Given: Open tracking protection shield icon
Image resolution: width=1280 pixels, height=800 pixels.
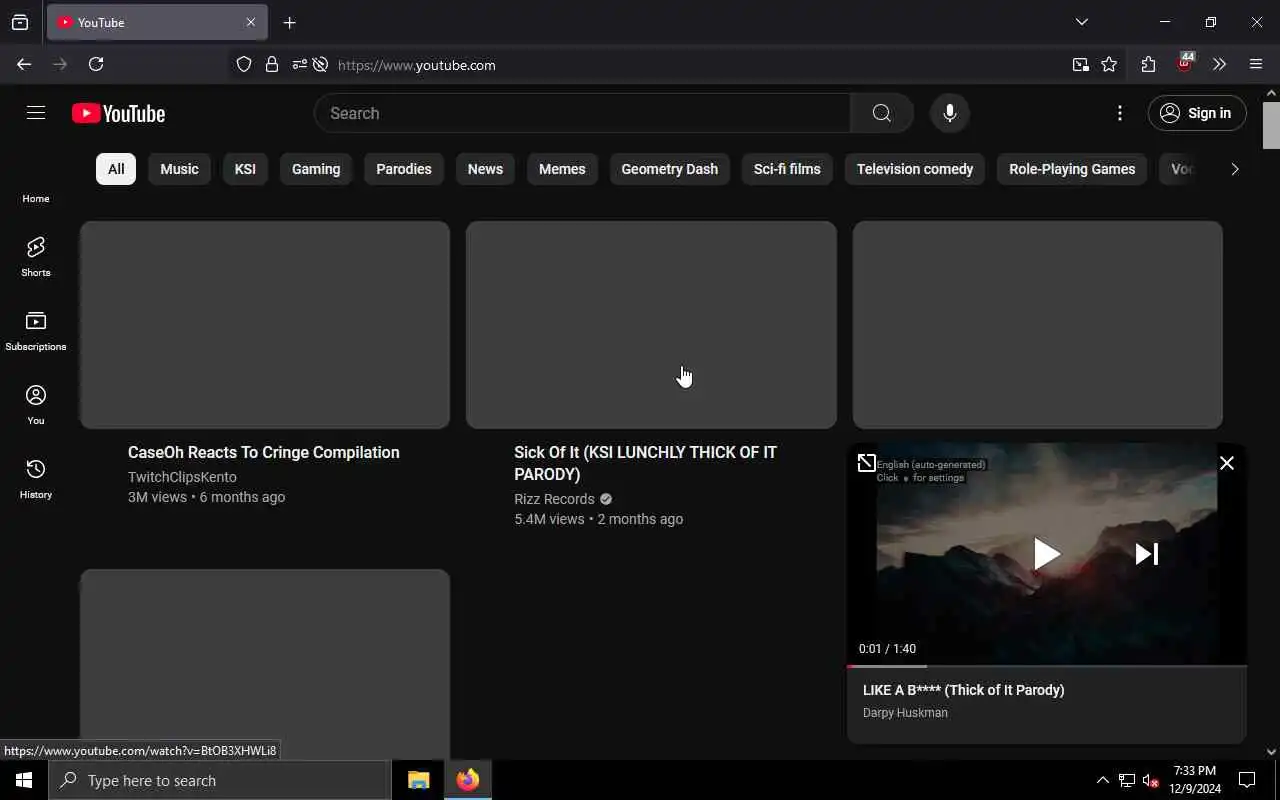Looking at the screenshot, I should click(244, 65).
